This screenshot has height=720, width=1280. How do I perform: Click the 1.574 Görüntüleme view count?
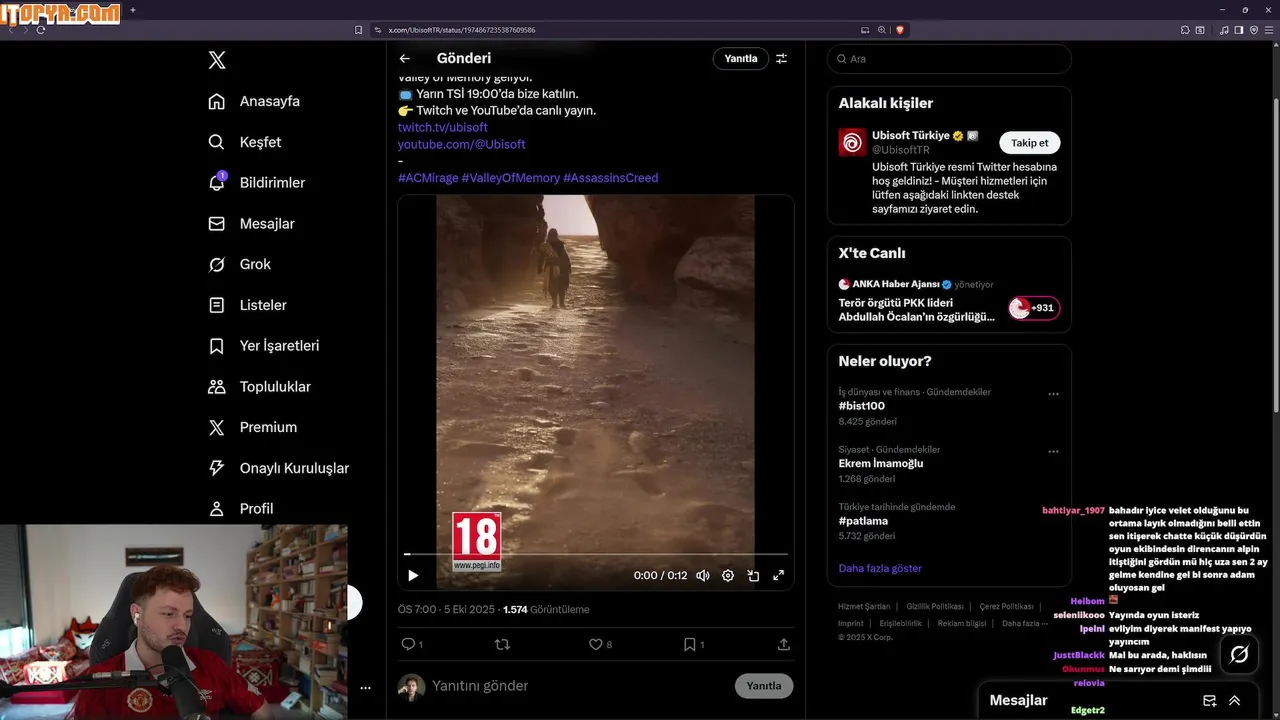546,609
